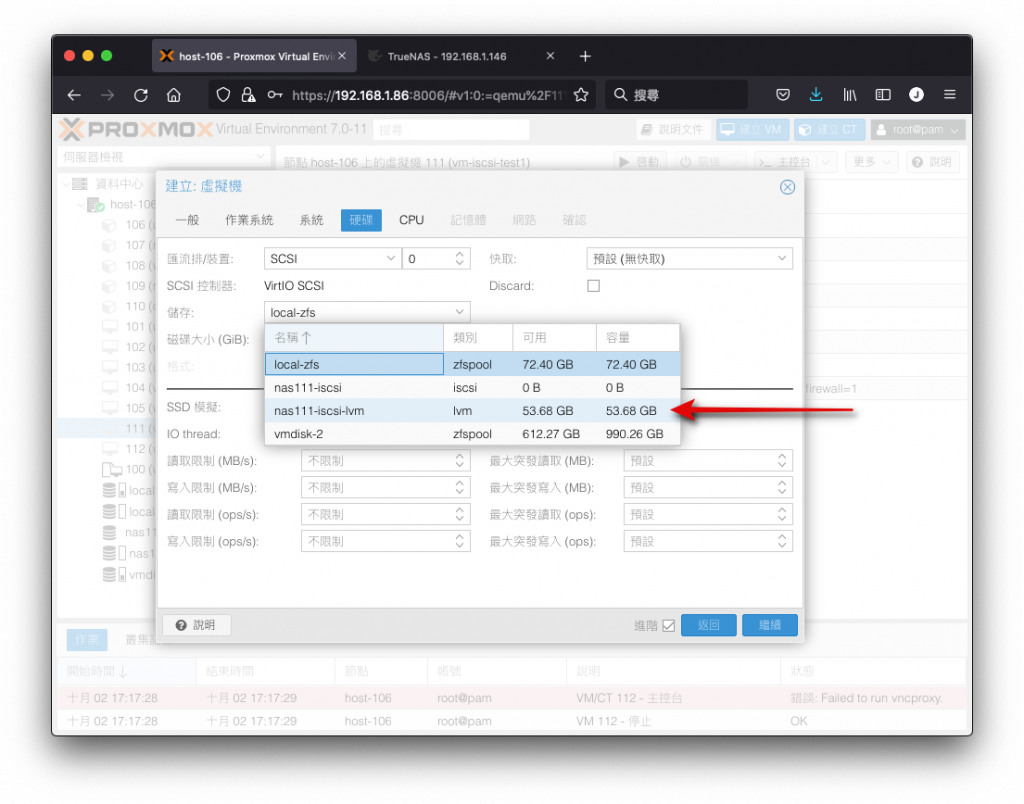Sort by the 類別 column header

point(478,338)
